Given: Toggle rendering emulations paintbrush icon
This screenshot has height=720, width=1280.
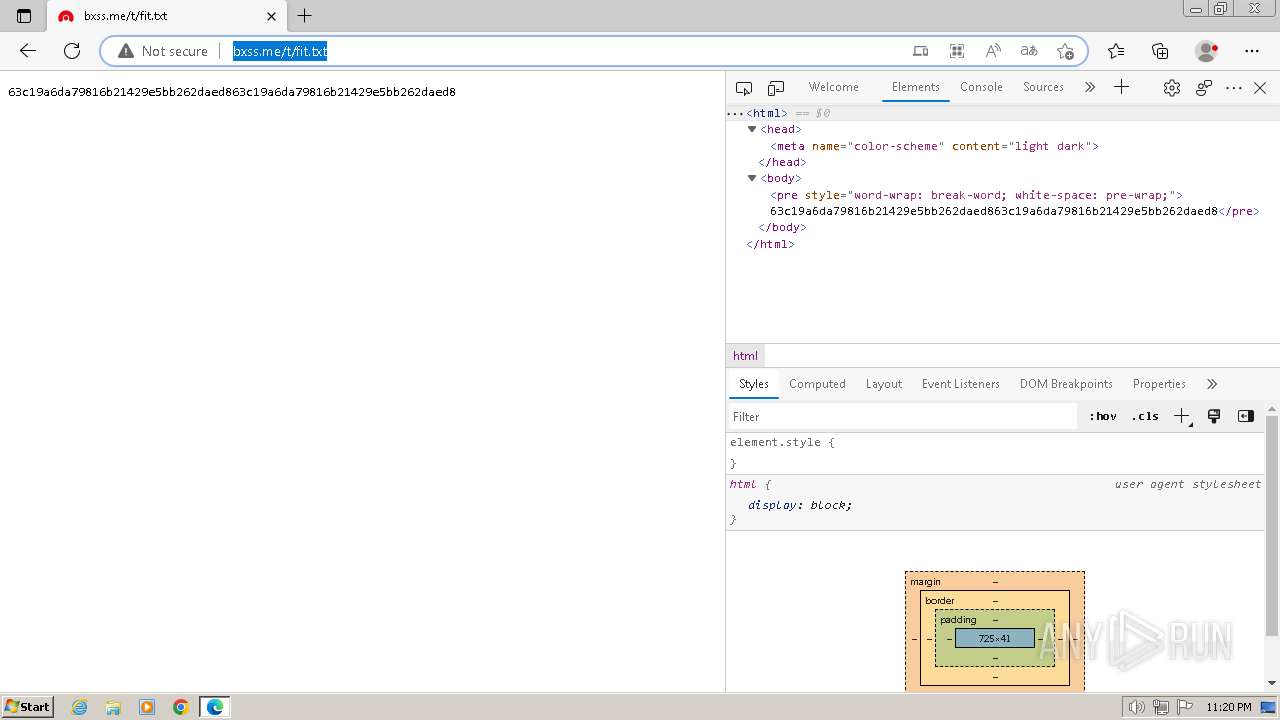Looking at the screenshot, I should (1214, 416).
